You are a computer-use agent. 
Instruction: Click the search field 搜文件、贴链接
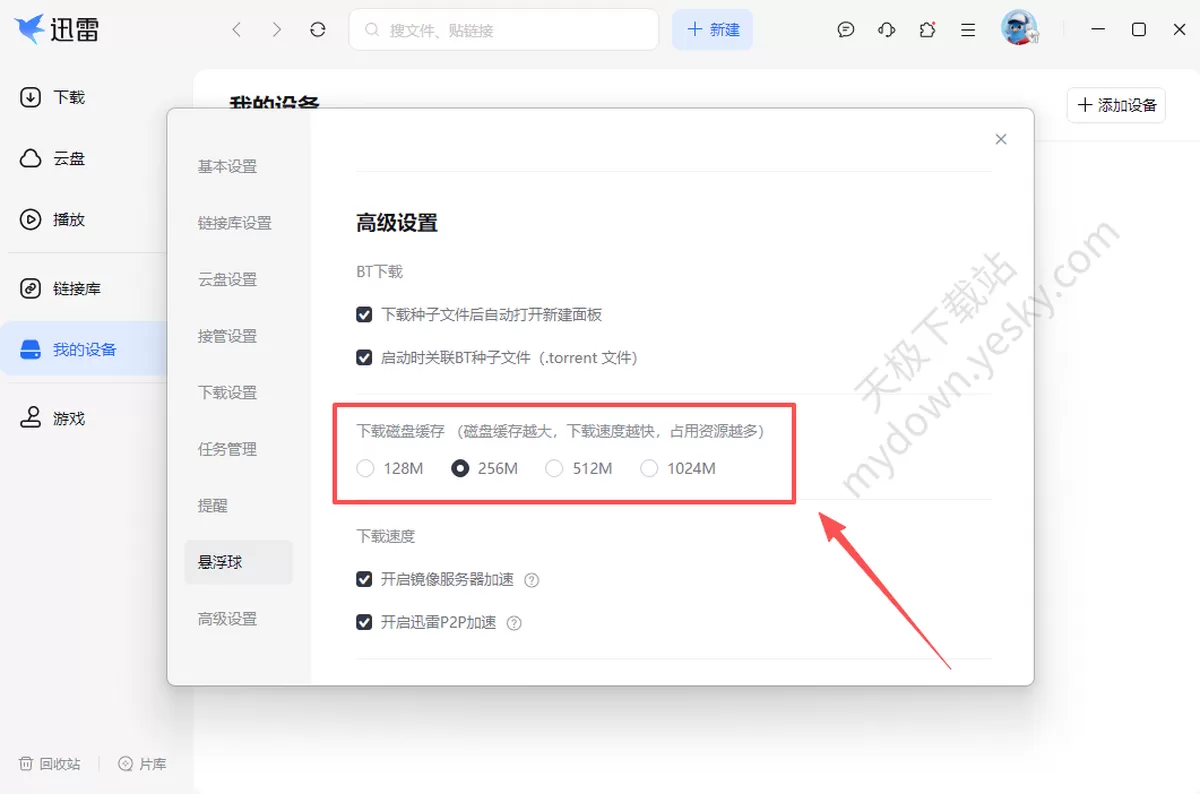[x=504, y=30]
